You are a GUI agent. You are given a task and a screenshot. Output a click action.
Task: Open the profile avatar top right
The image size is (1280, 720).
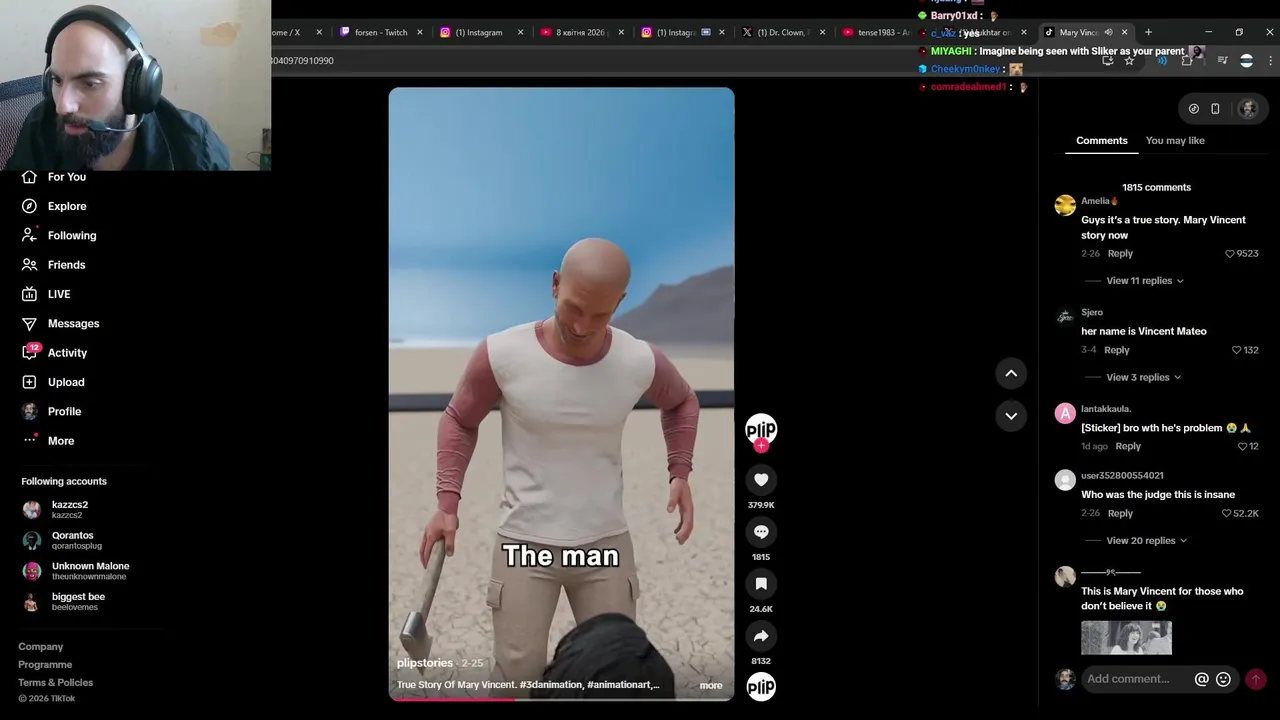tap(1247, 109)
